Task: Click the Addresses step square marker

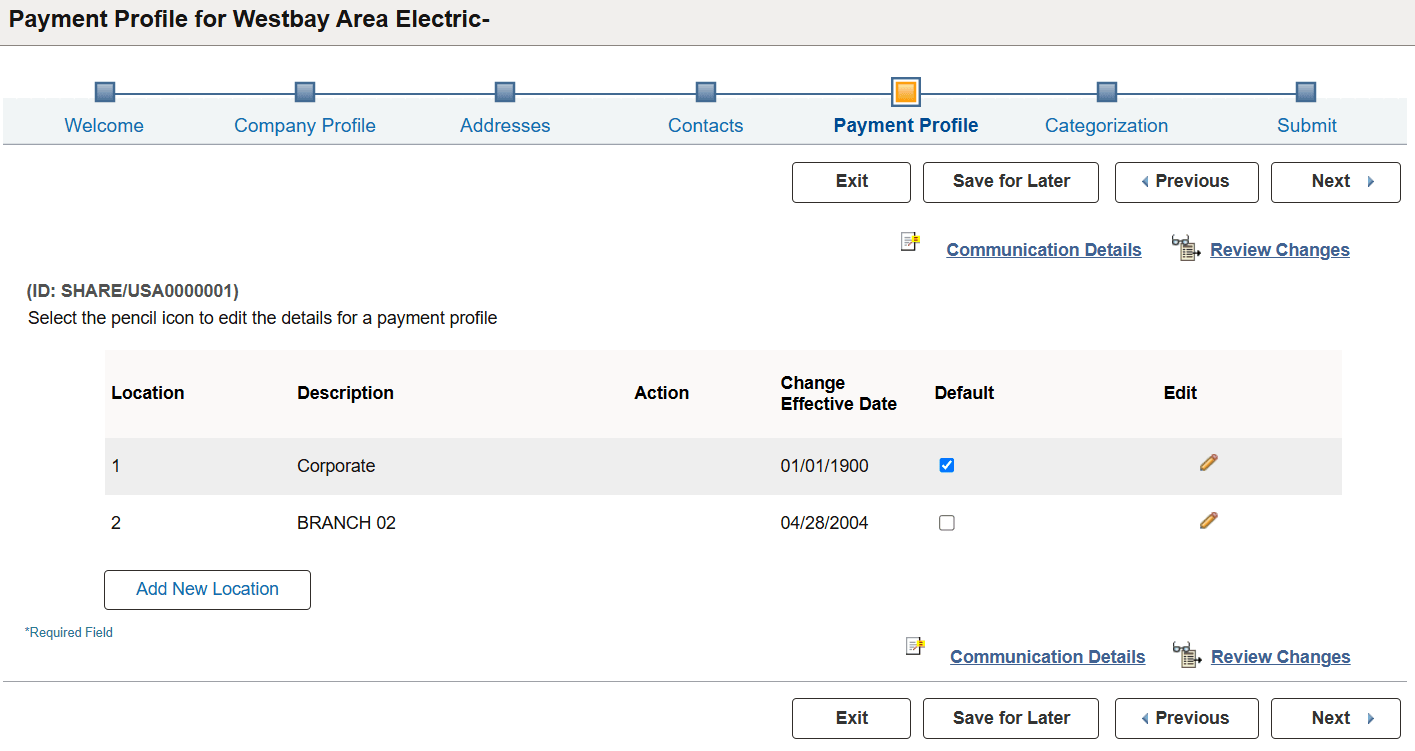Action: [504, 90]
